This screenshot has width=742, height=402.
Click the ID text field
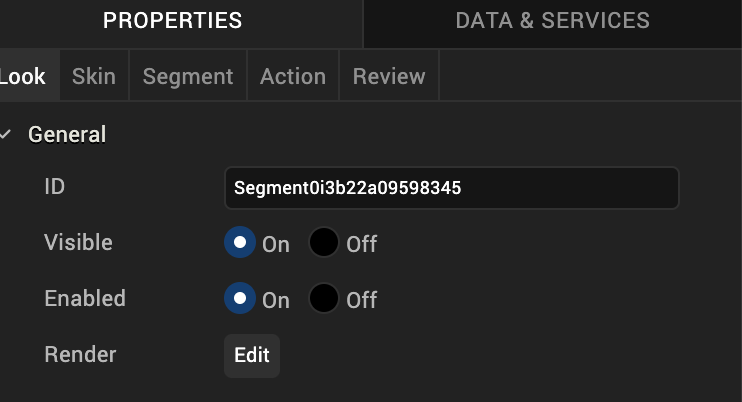coord(451,188)
